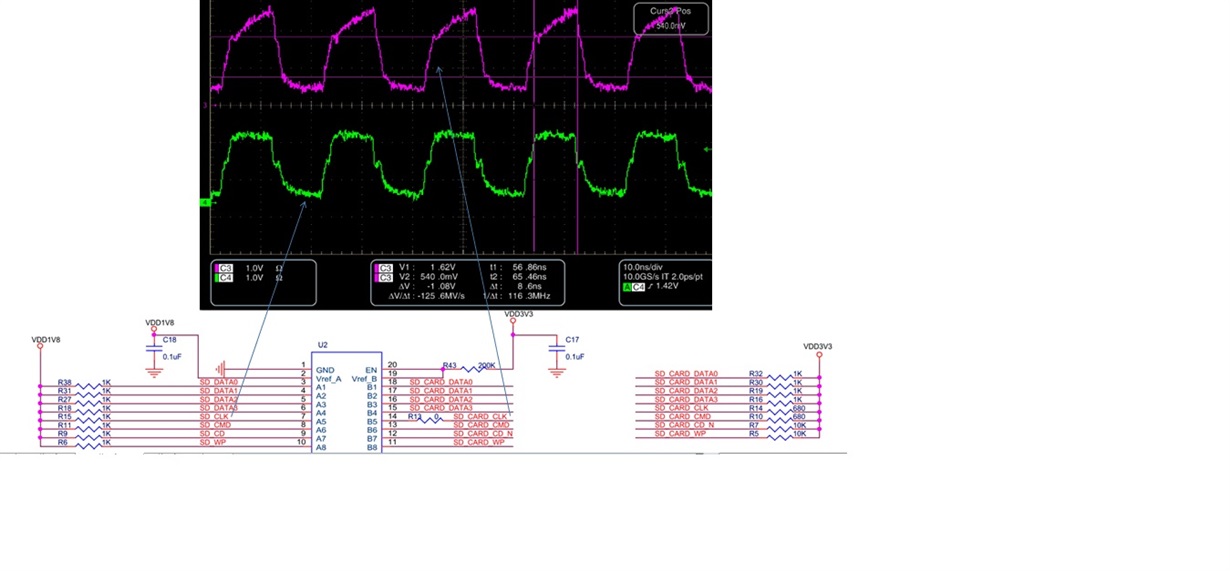
Task: Select the magenta C3 channel badge at 1.0V
Action: tap(225, 267)
